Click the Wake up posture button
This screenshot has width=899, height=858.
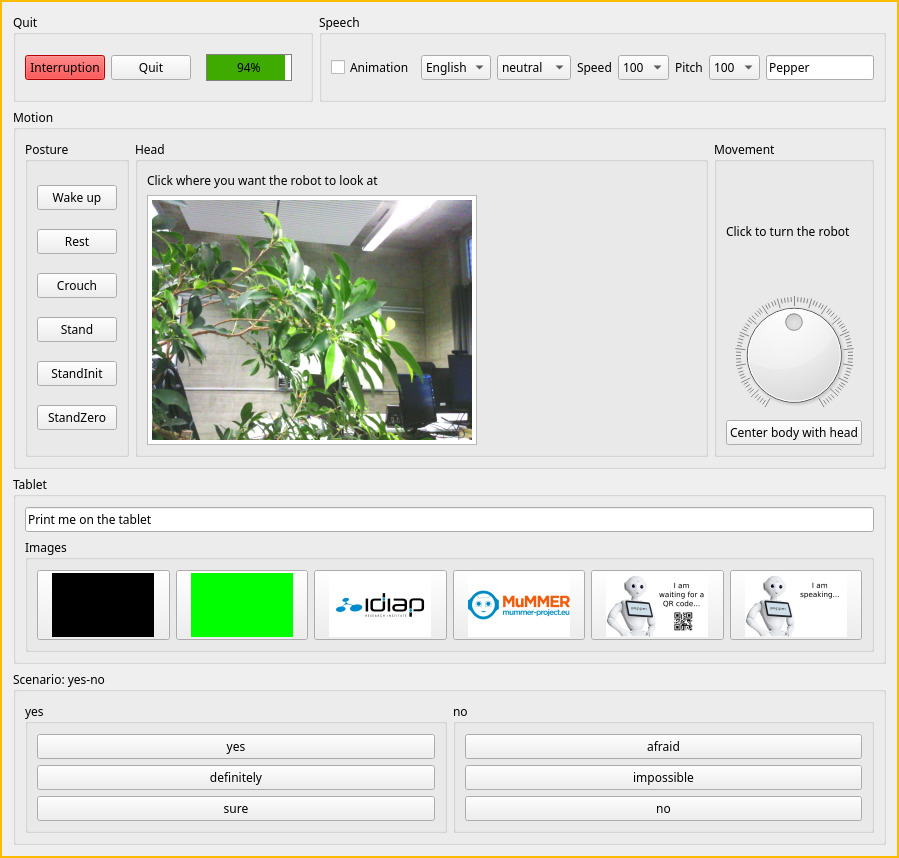[76, 197]
